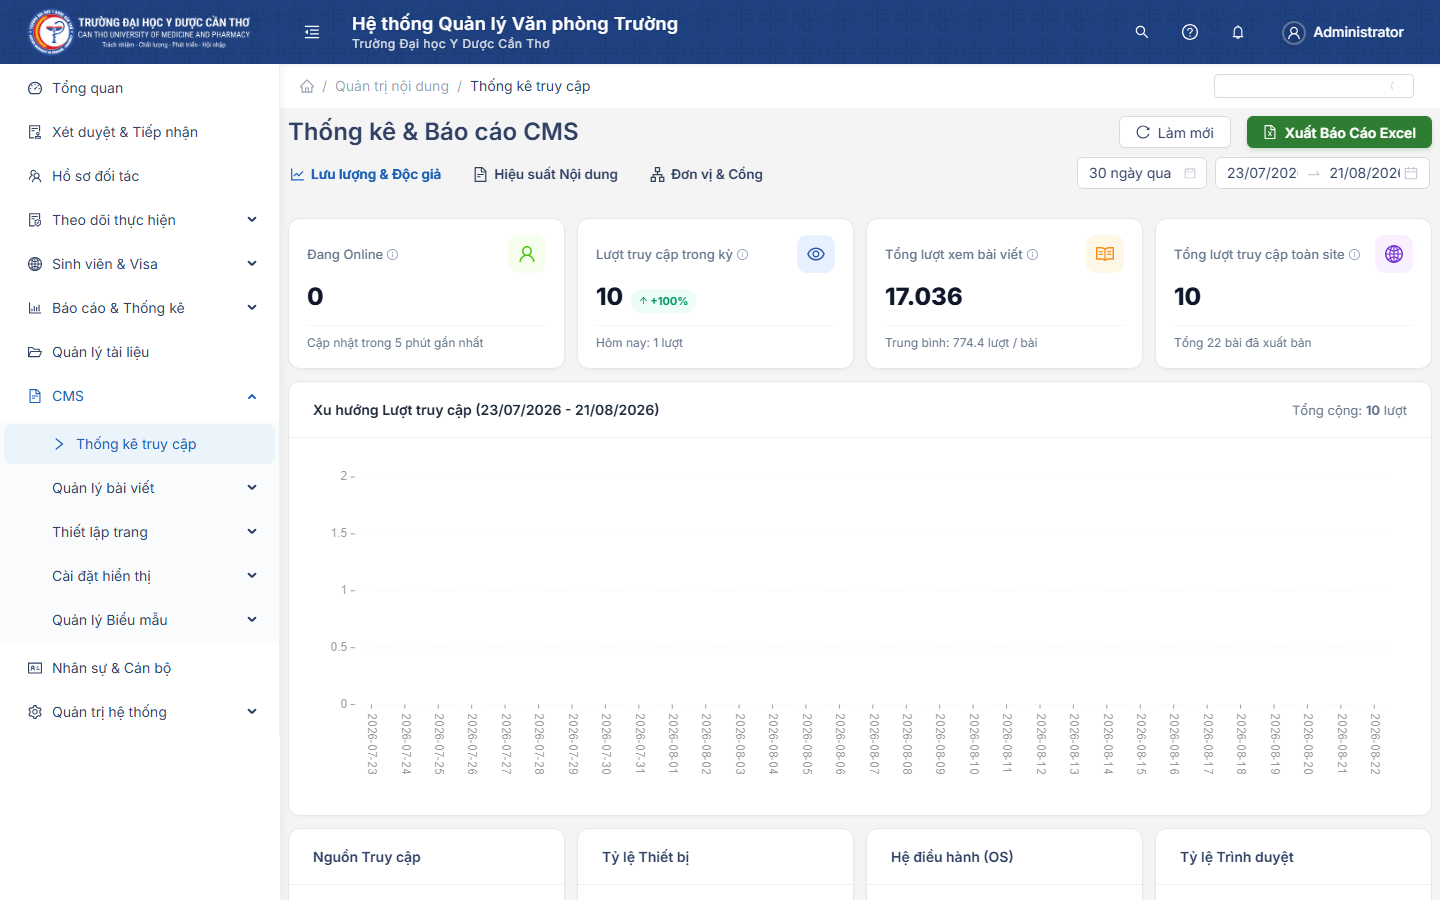Click the Quản lý tài liệu folder icon
The width and height of the screenshot is (1440, 900).
[35, 352]
